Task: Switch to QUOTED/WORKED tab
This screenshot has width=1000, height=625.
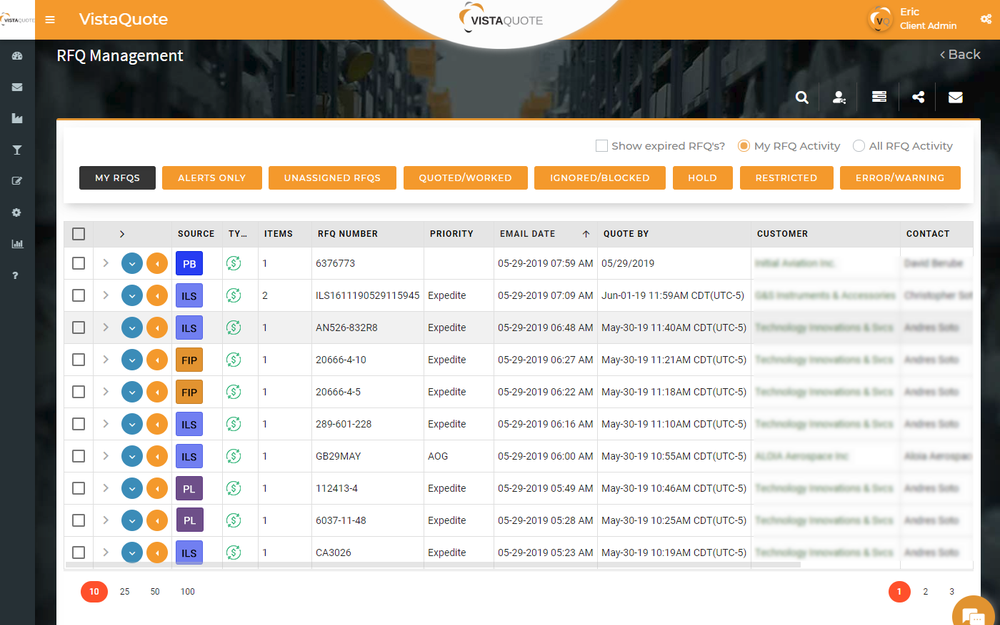Action: (x=466, y=178)
